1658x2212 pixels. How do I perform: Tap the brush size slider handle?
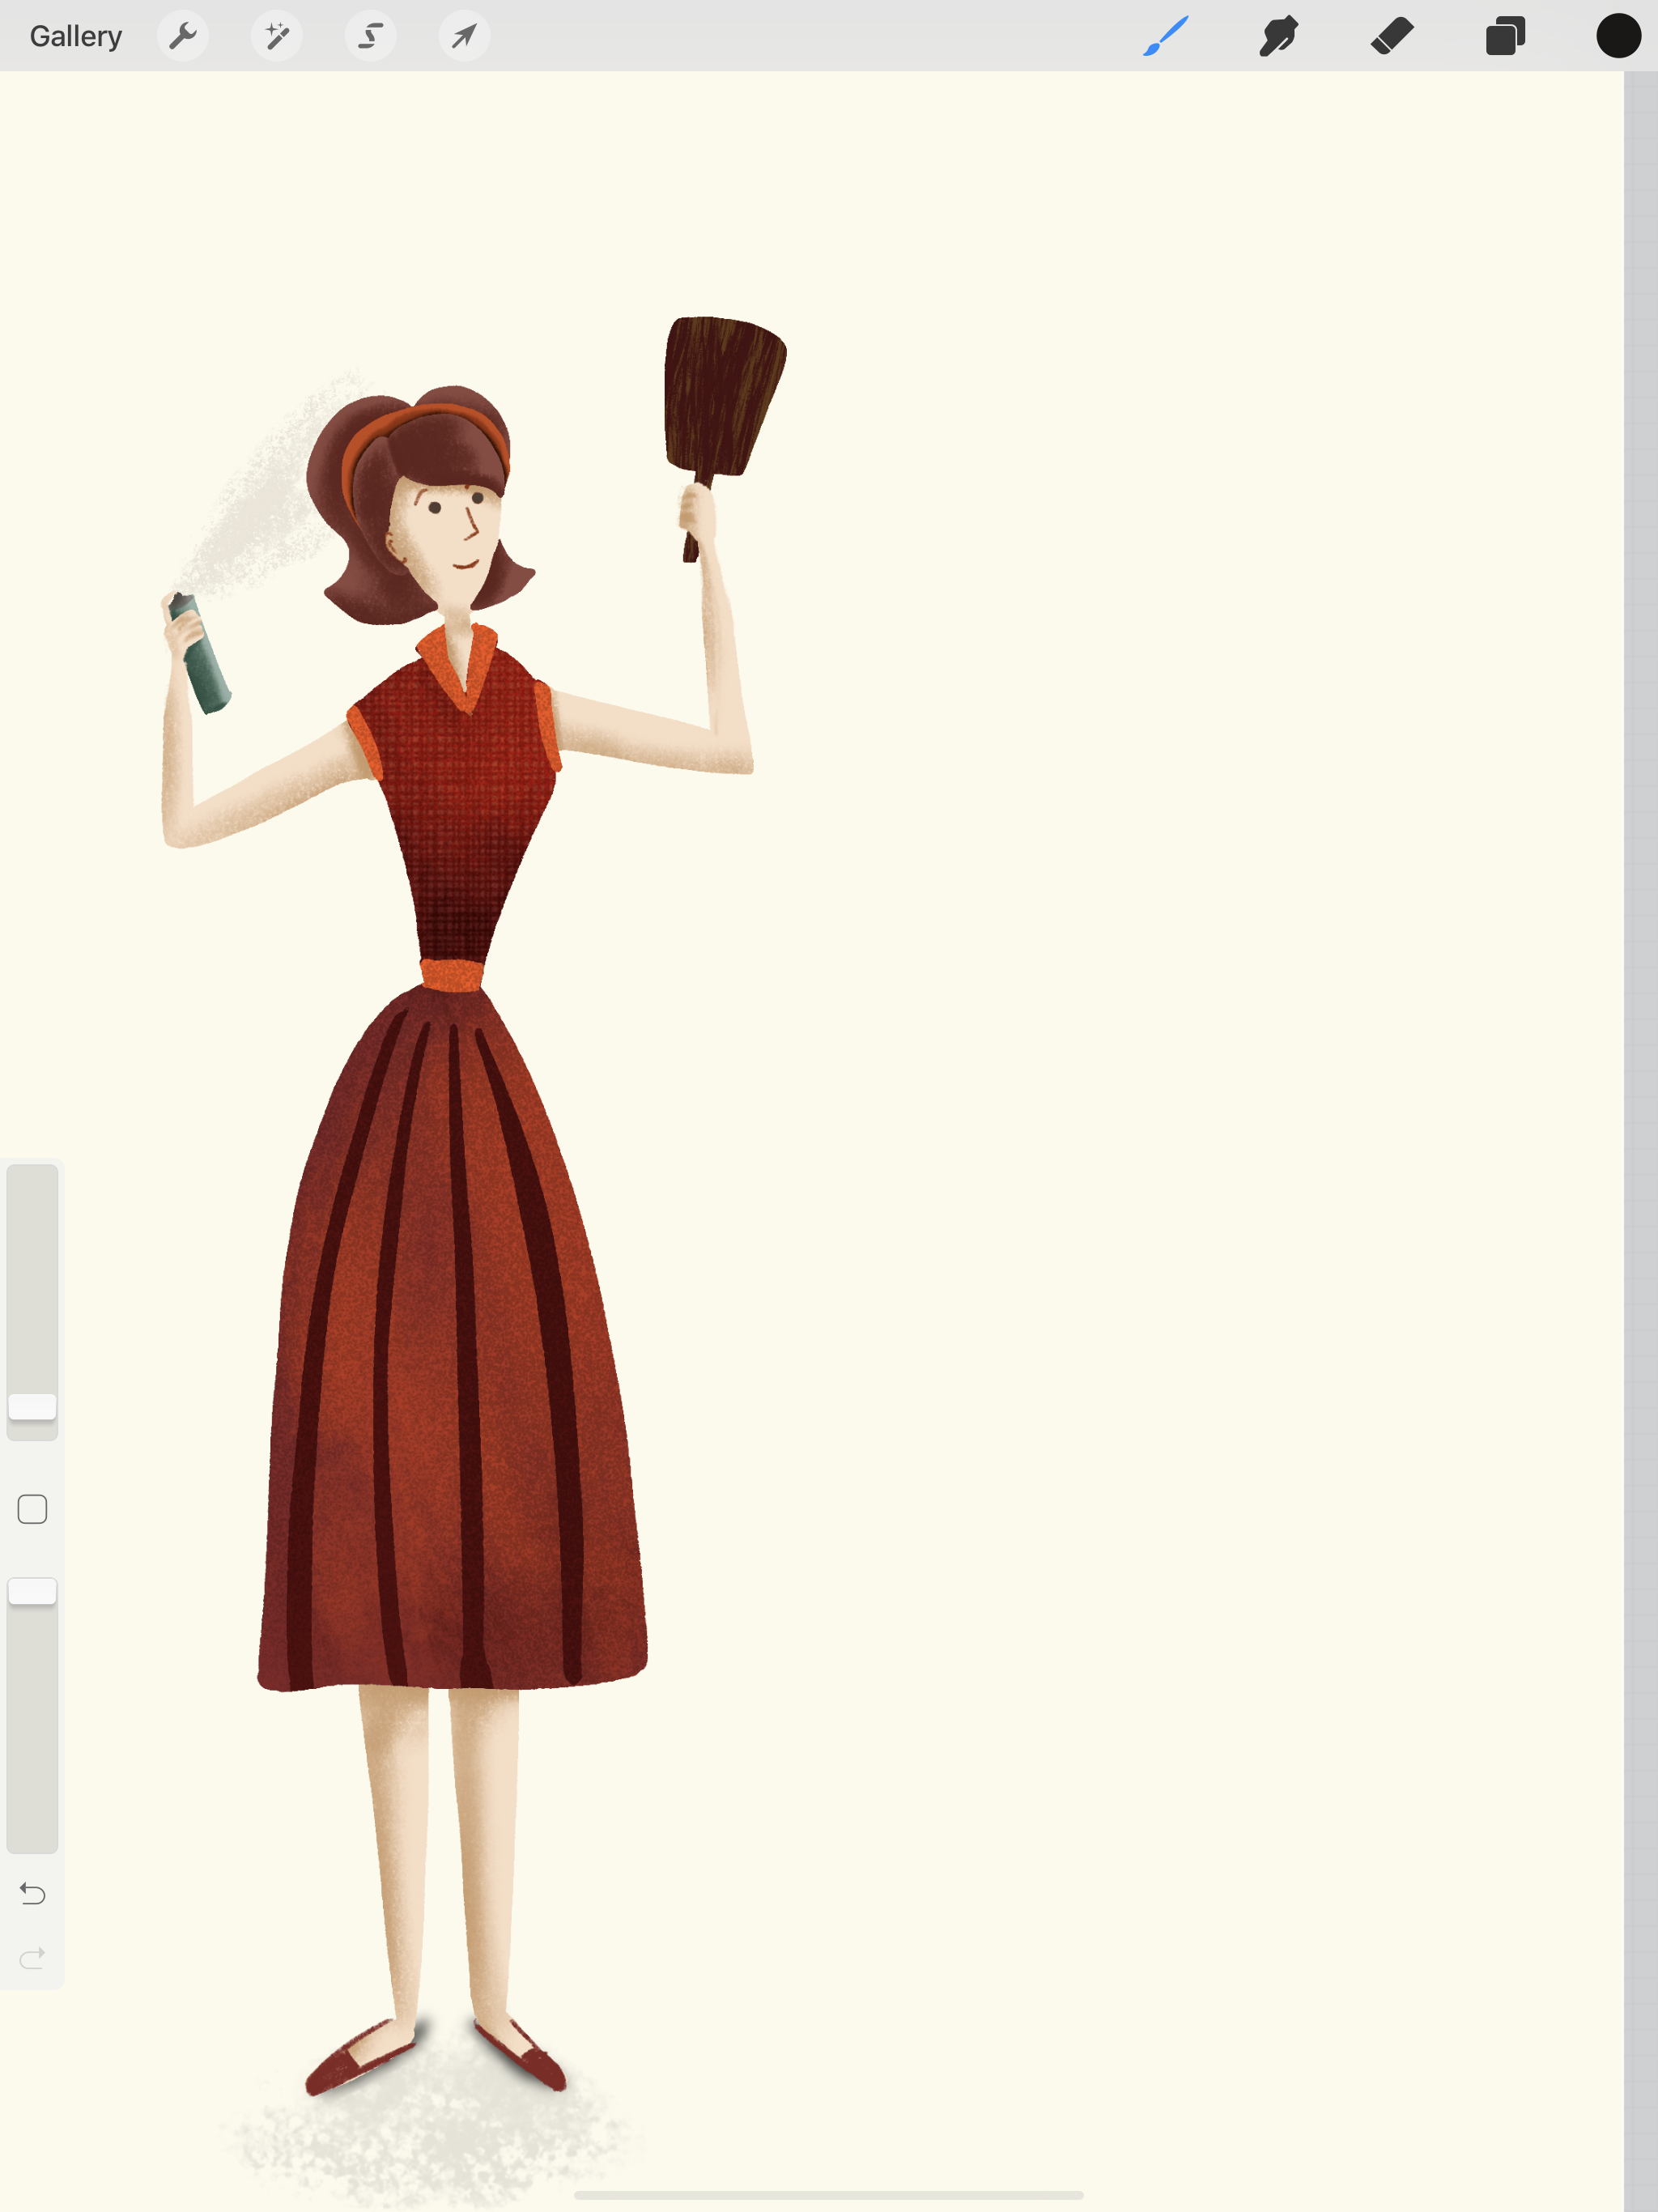coord(32,1406)
